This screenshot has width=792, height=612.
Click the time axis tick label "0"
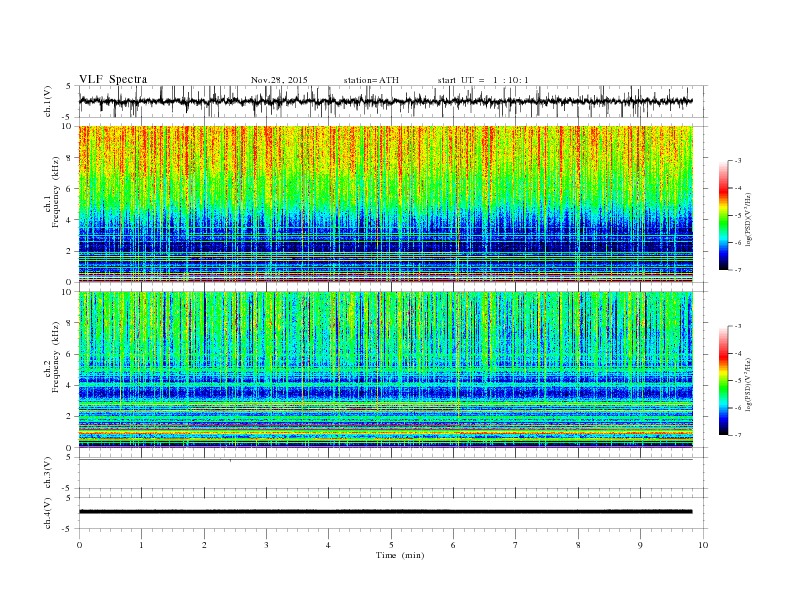click(x=79, y=545)
